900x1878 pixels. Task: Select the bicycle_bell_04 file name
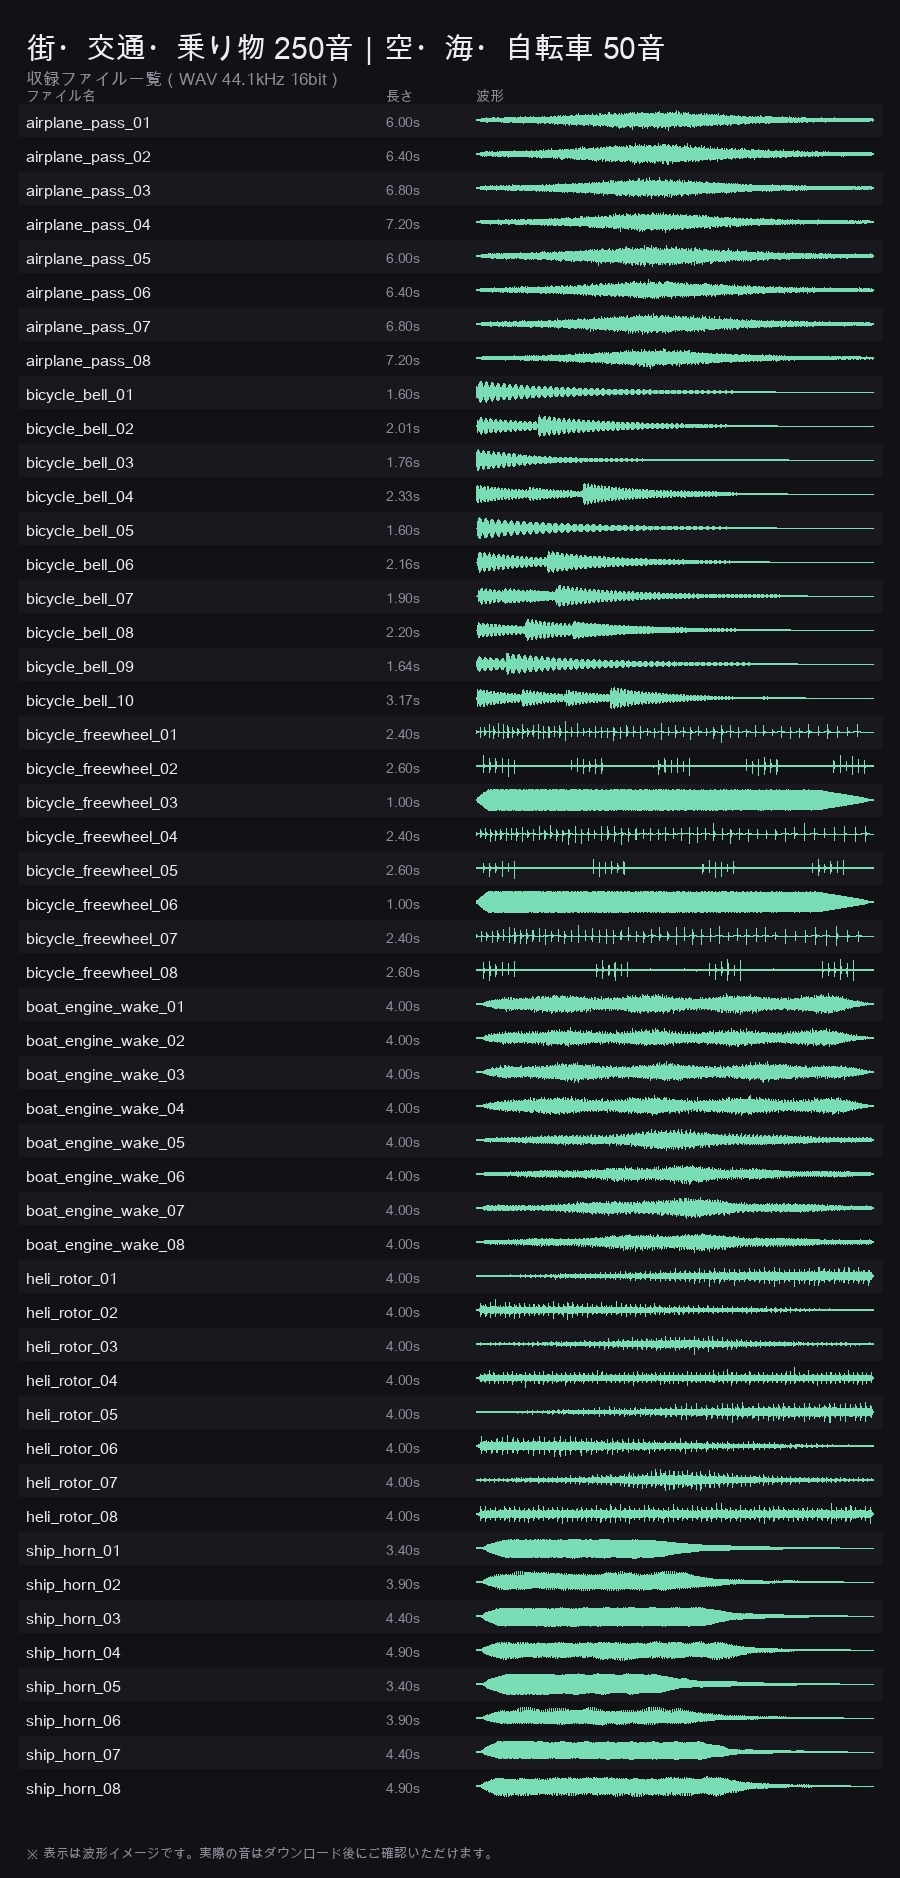pyautogui.click(x=80, y=497)
